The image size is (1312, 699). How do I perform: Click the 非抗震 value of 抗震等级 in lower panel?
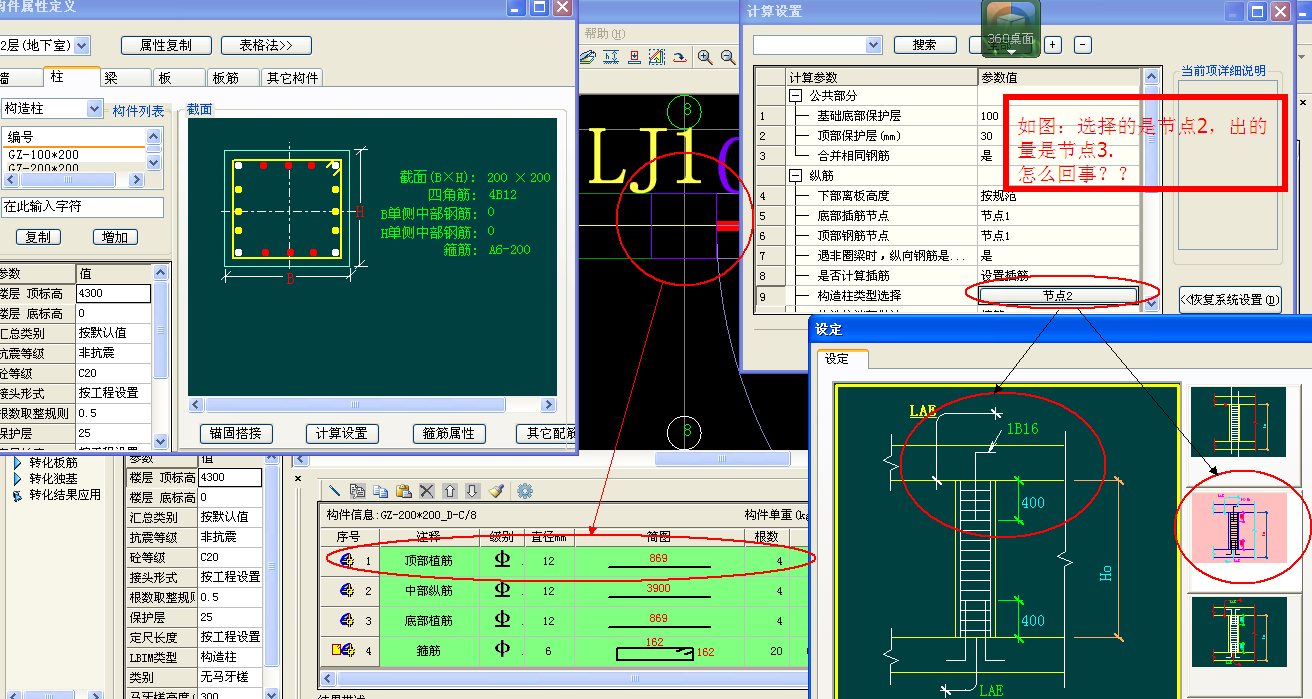click(x=229, y=537)
